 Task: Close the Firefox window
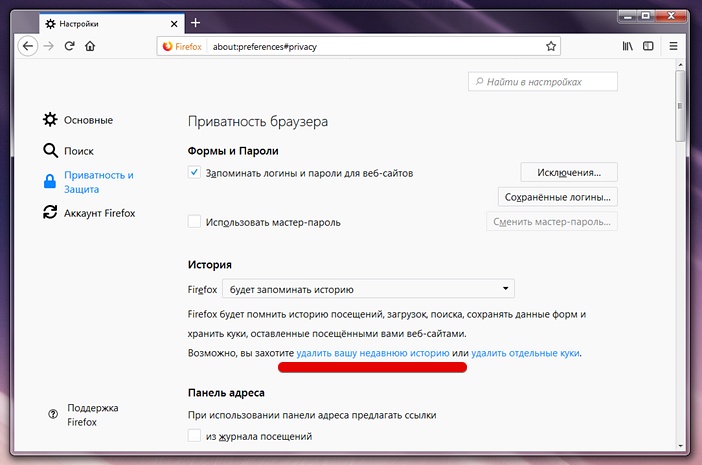[x=671, y=17]
